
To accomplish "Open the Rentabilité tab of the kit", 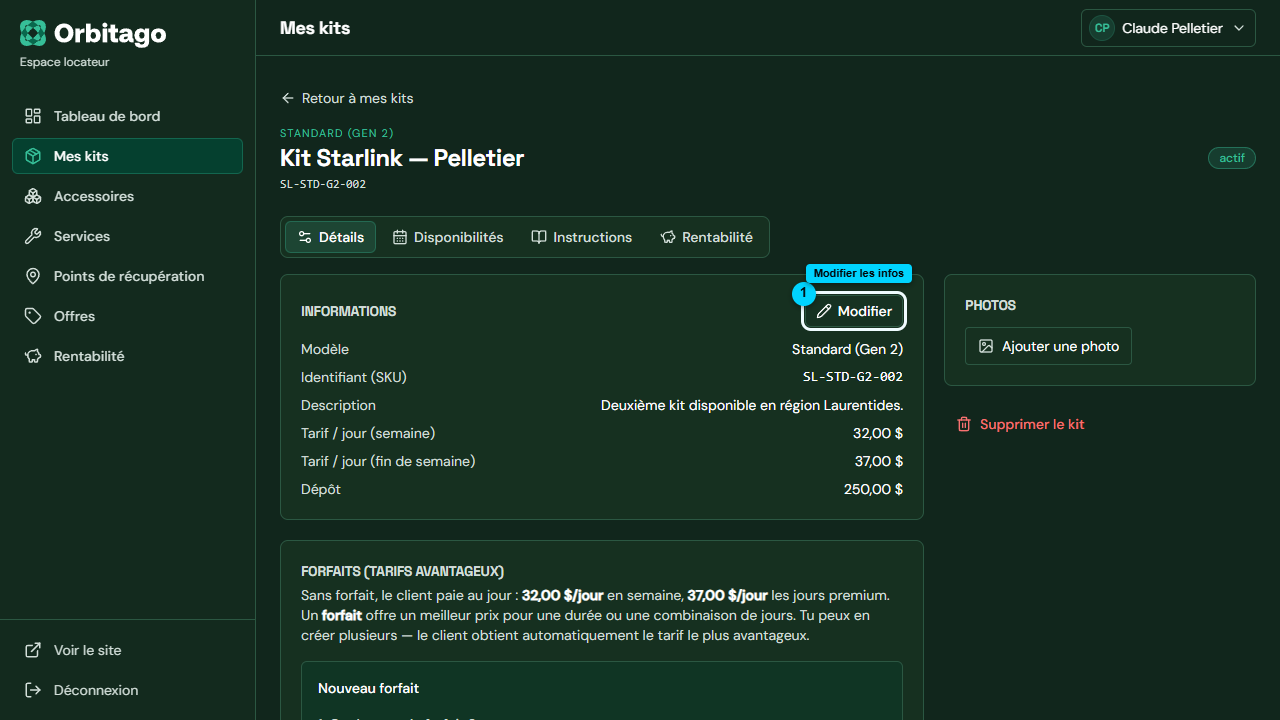I will click(707, 237).
